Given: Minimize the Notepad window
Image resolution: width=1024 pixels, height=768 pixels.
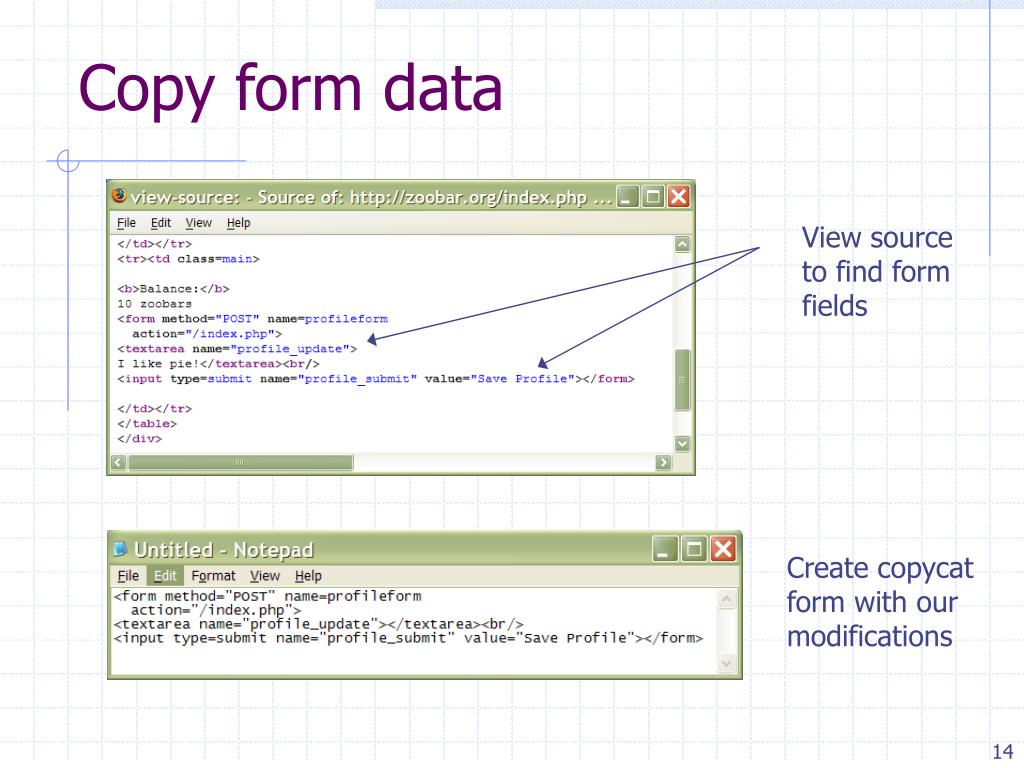Looking at the screenshot, I should pyautogui.click(x=664, y=549).
